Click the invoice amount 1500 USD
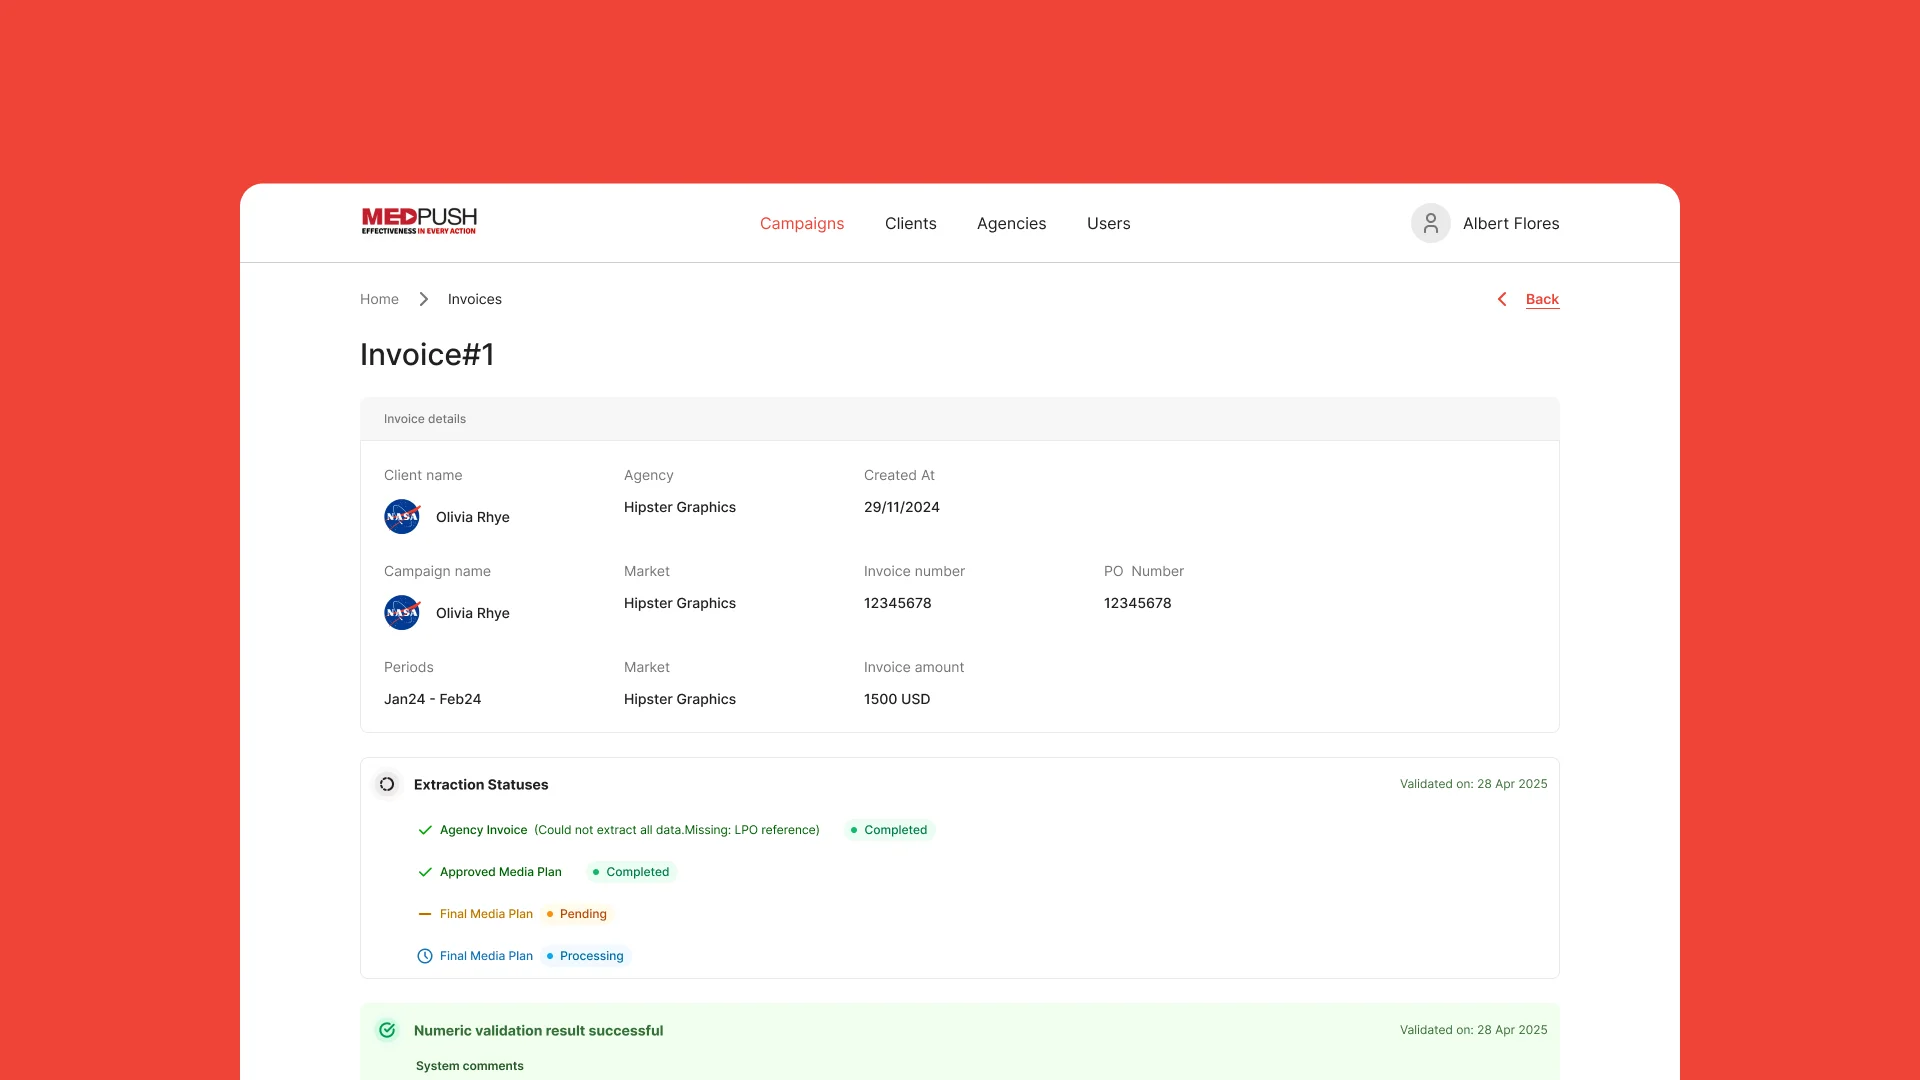Viewport: 1920px width, 1080px height. click(897, 699)
